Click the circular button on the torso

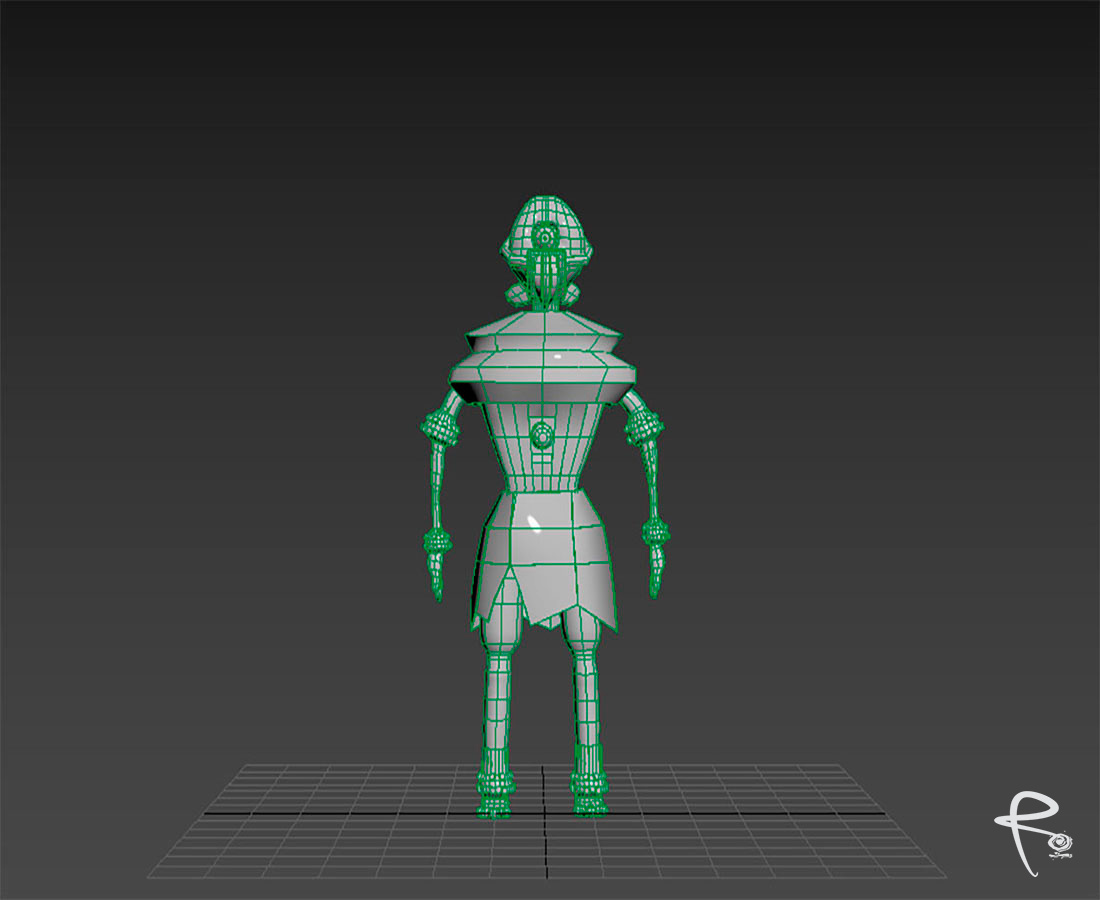(541, 434)
